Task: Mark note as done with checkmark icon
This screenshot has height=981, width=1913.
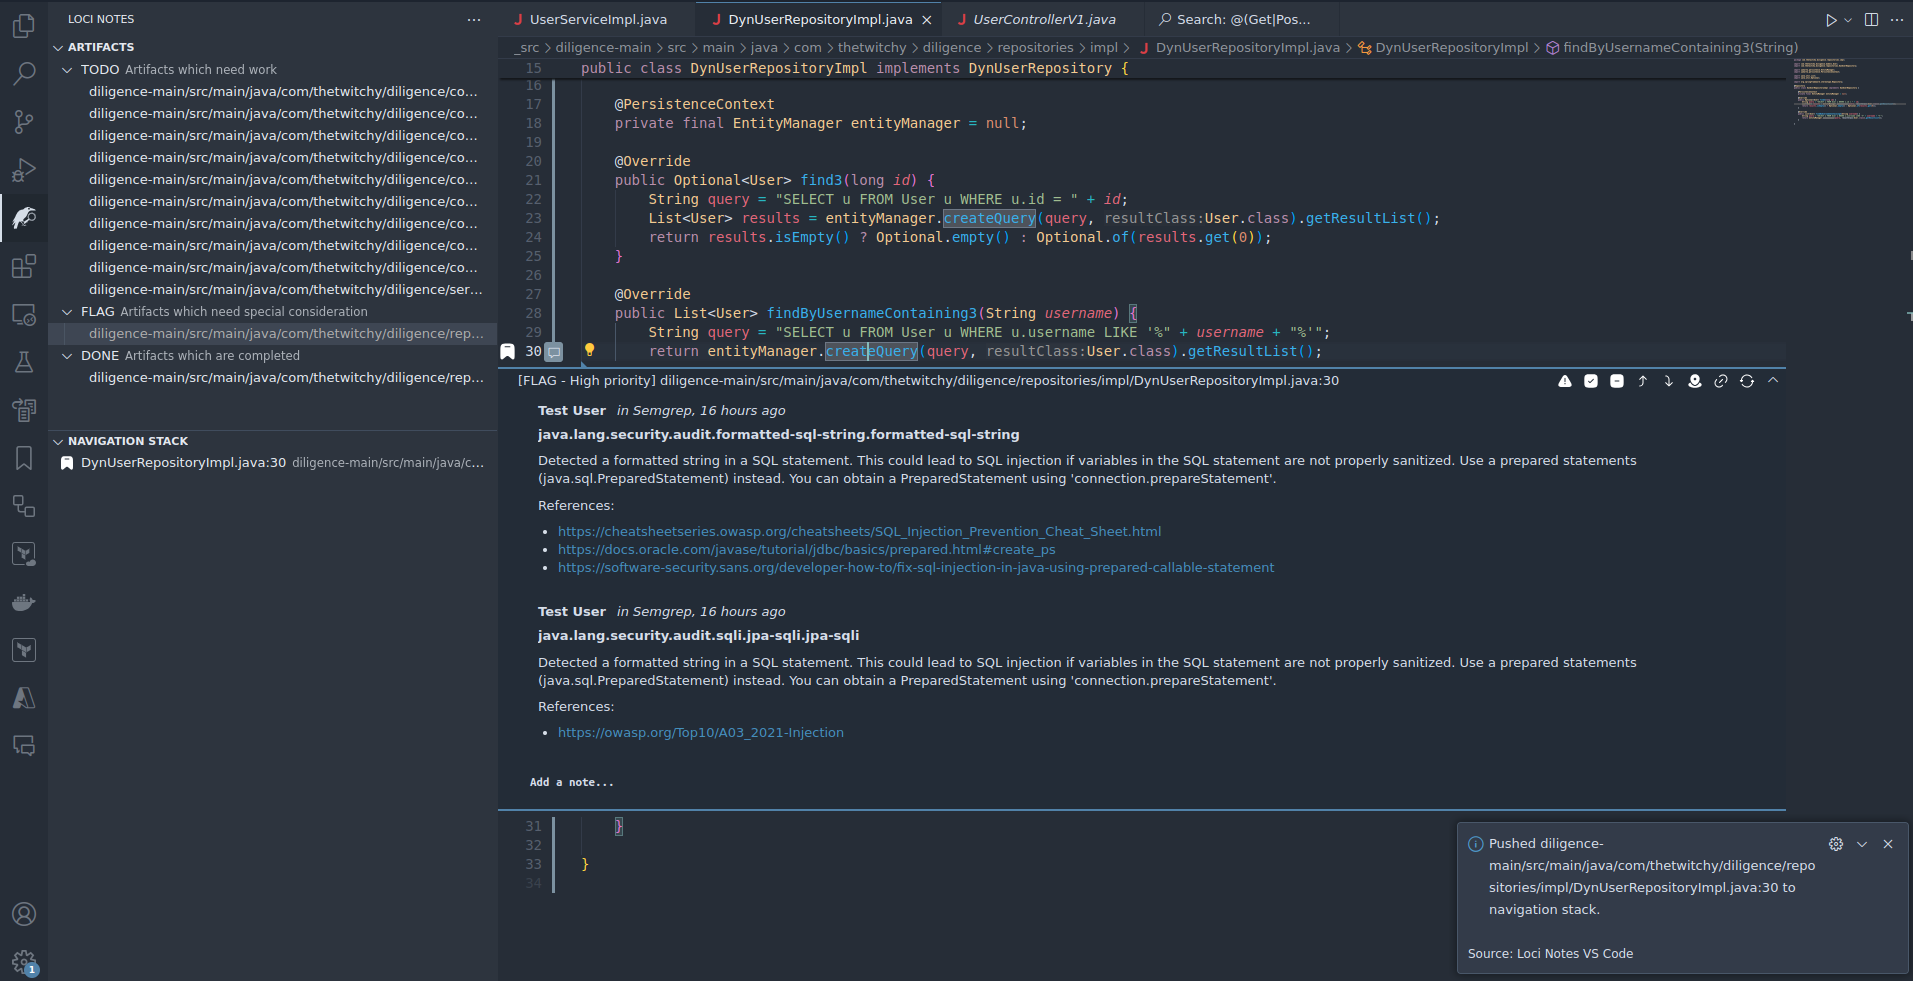Action: point(1591,381)
